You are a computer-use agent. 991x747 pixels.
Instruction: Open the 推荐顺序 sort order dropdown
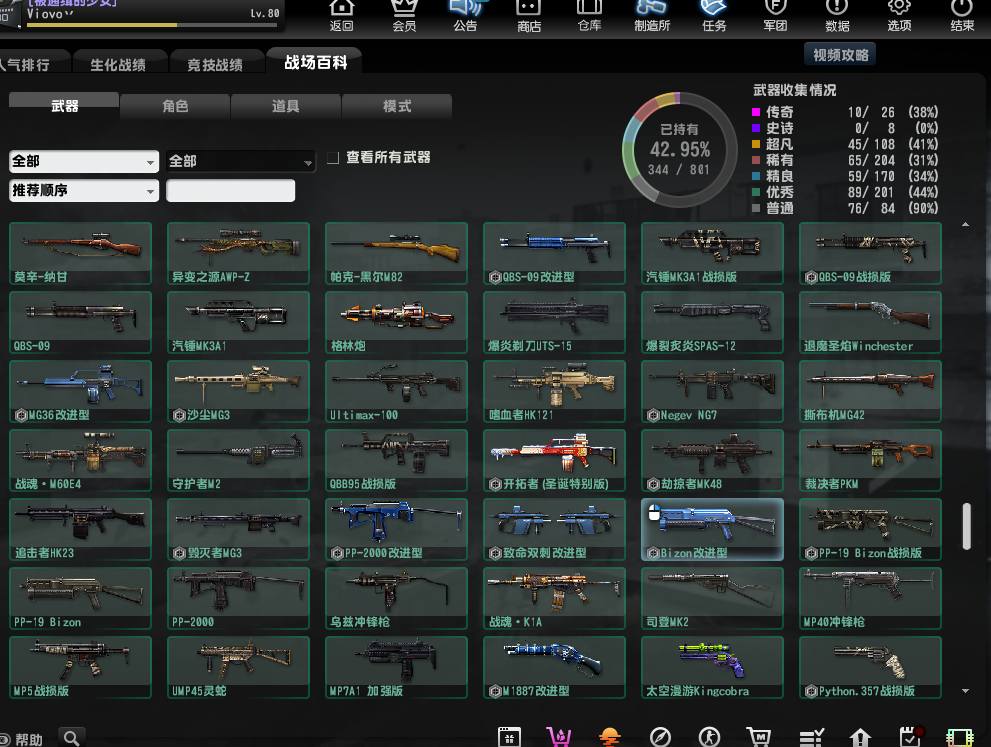[x=84, y=190]
